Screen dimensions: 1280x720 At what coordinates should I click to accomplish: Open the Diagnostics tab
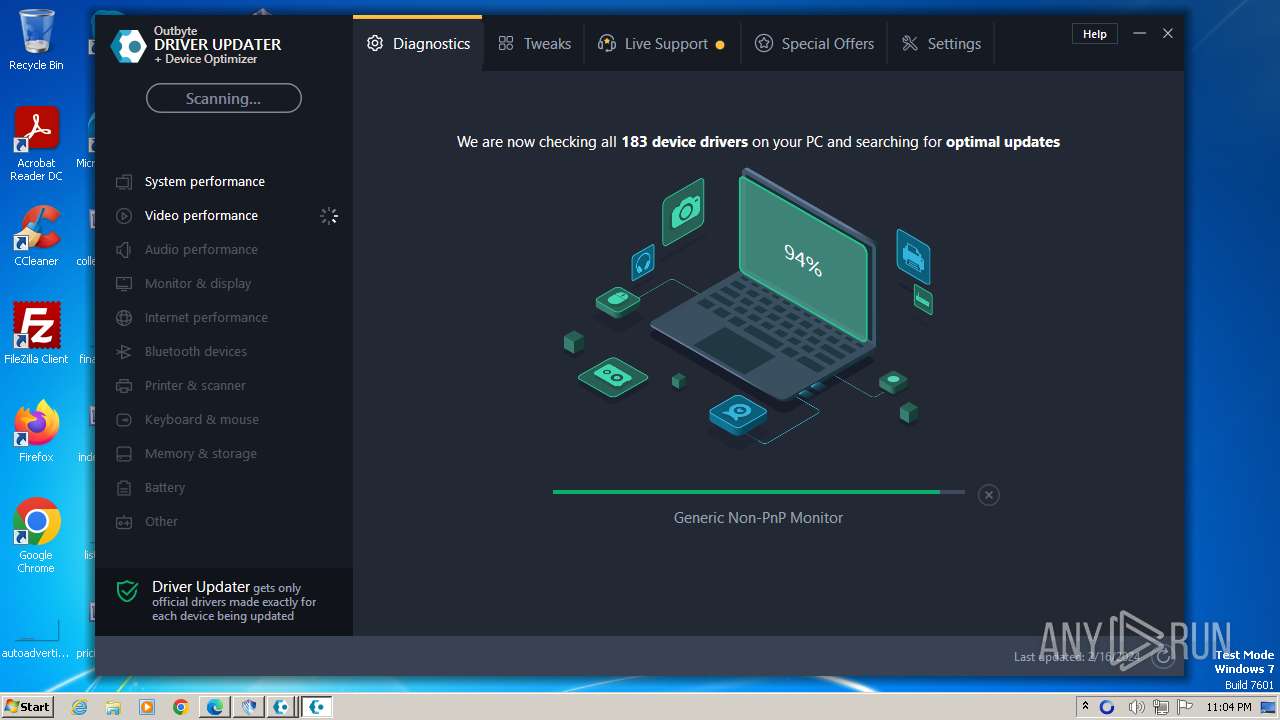(x=418, y=44)
